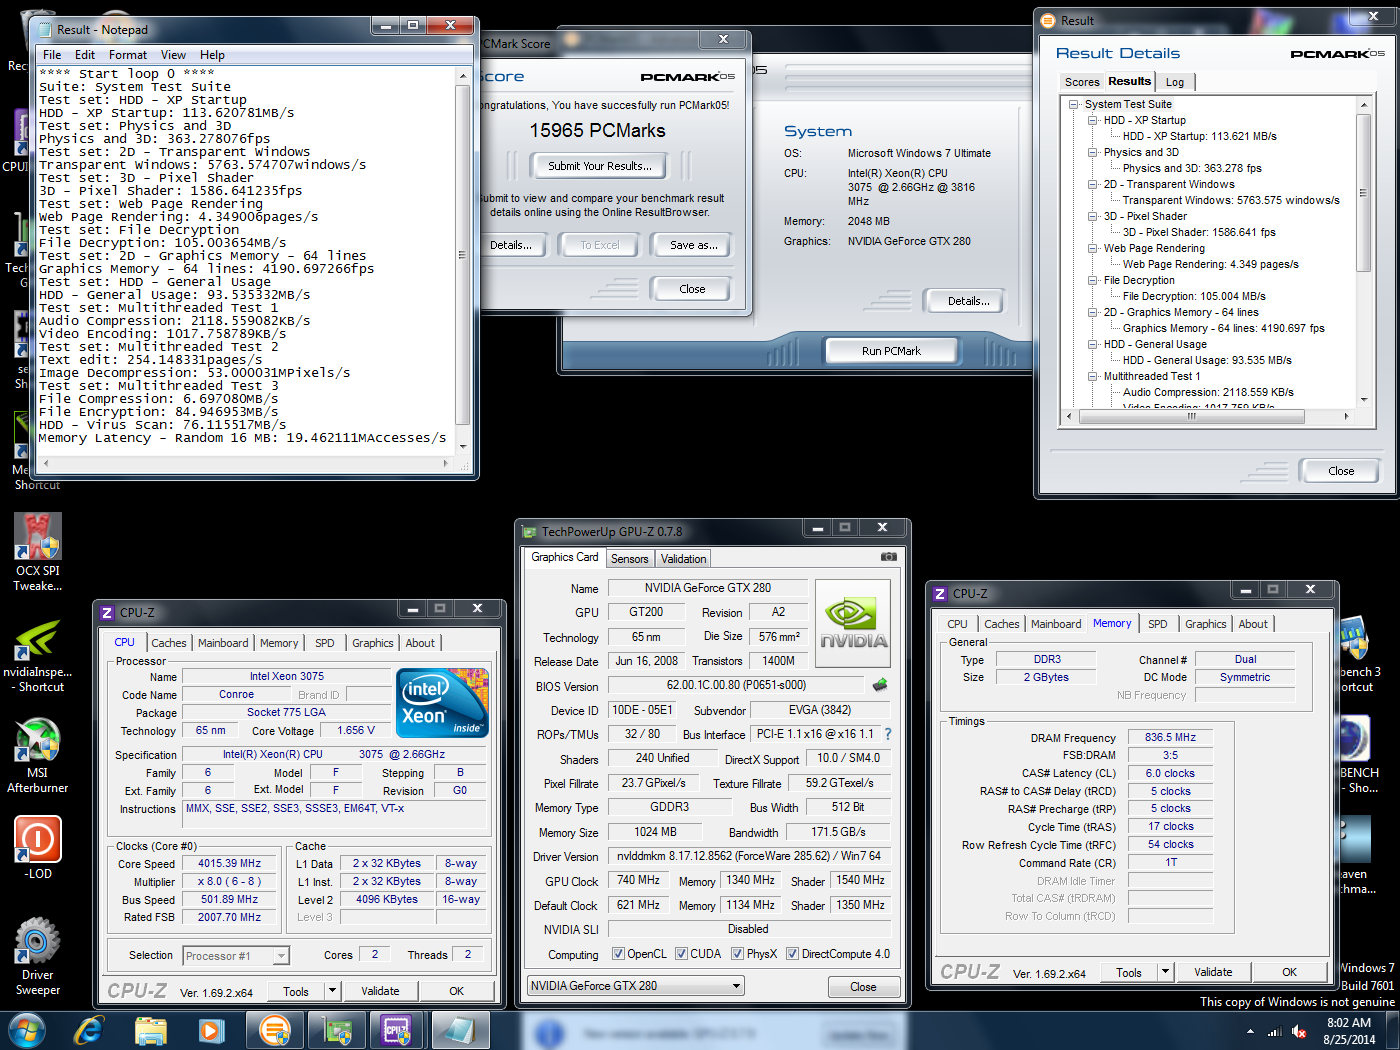Click the PCMark Result window orange icon
Viewport: 1400px width, 1050px height.
point(1048,20)
